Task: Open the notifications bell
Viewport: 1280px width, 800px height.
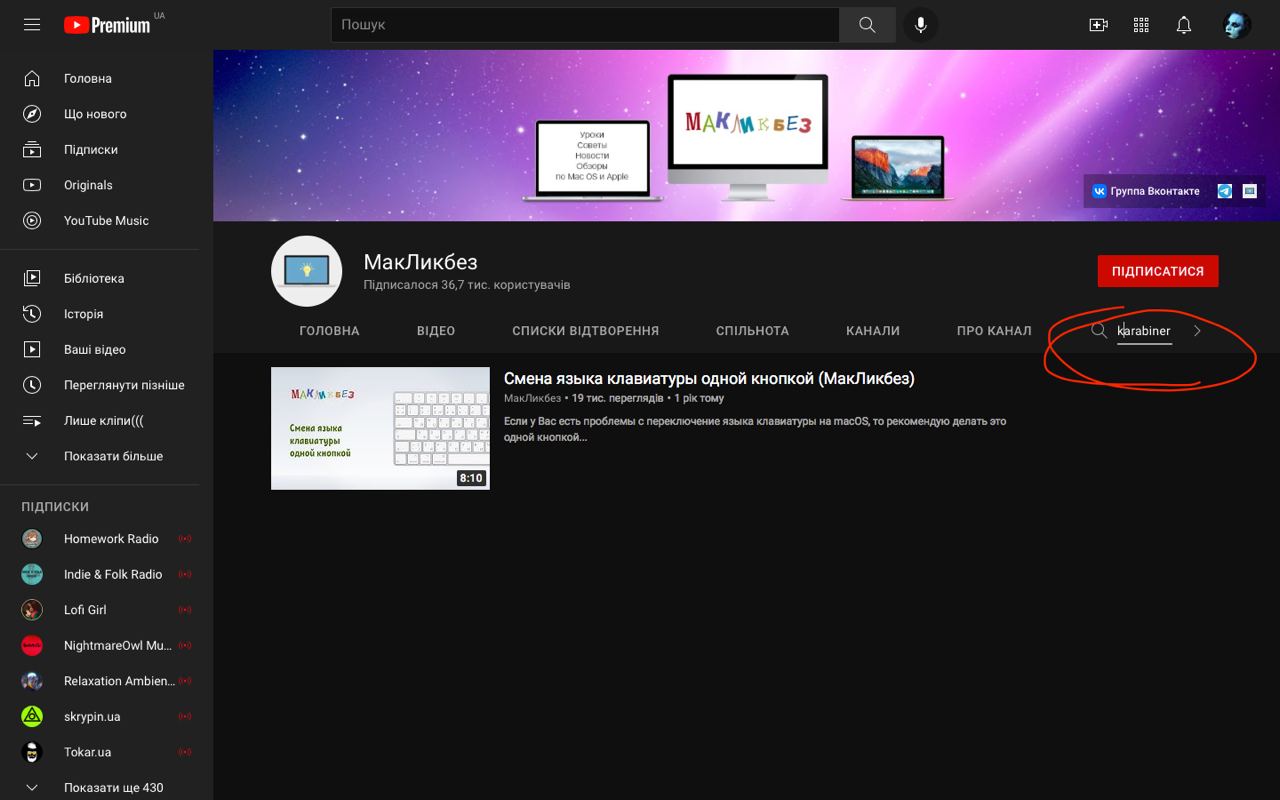Action: 1184,25
